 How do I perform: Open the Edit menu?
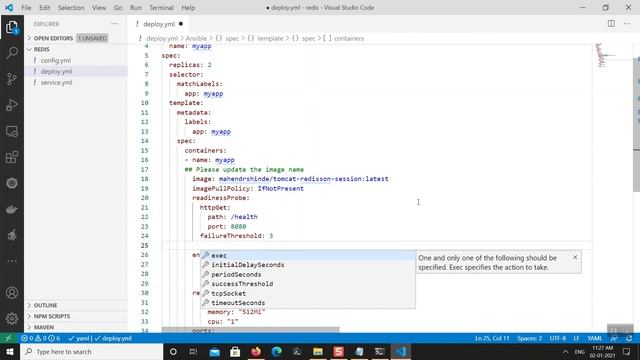click(x=44, y=7)
